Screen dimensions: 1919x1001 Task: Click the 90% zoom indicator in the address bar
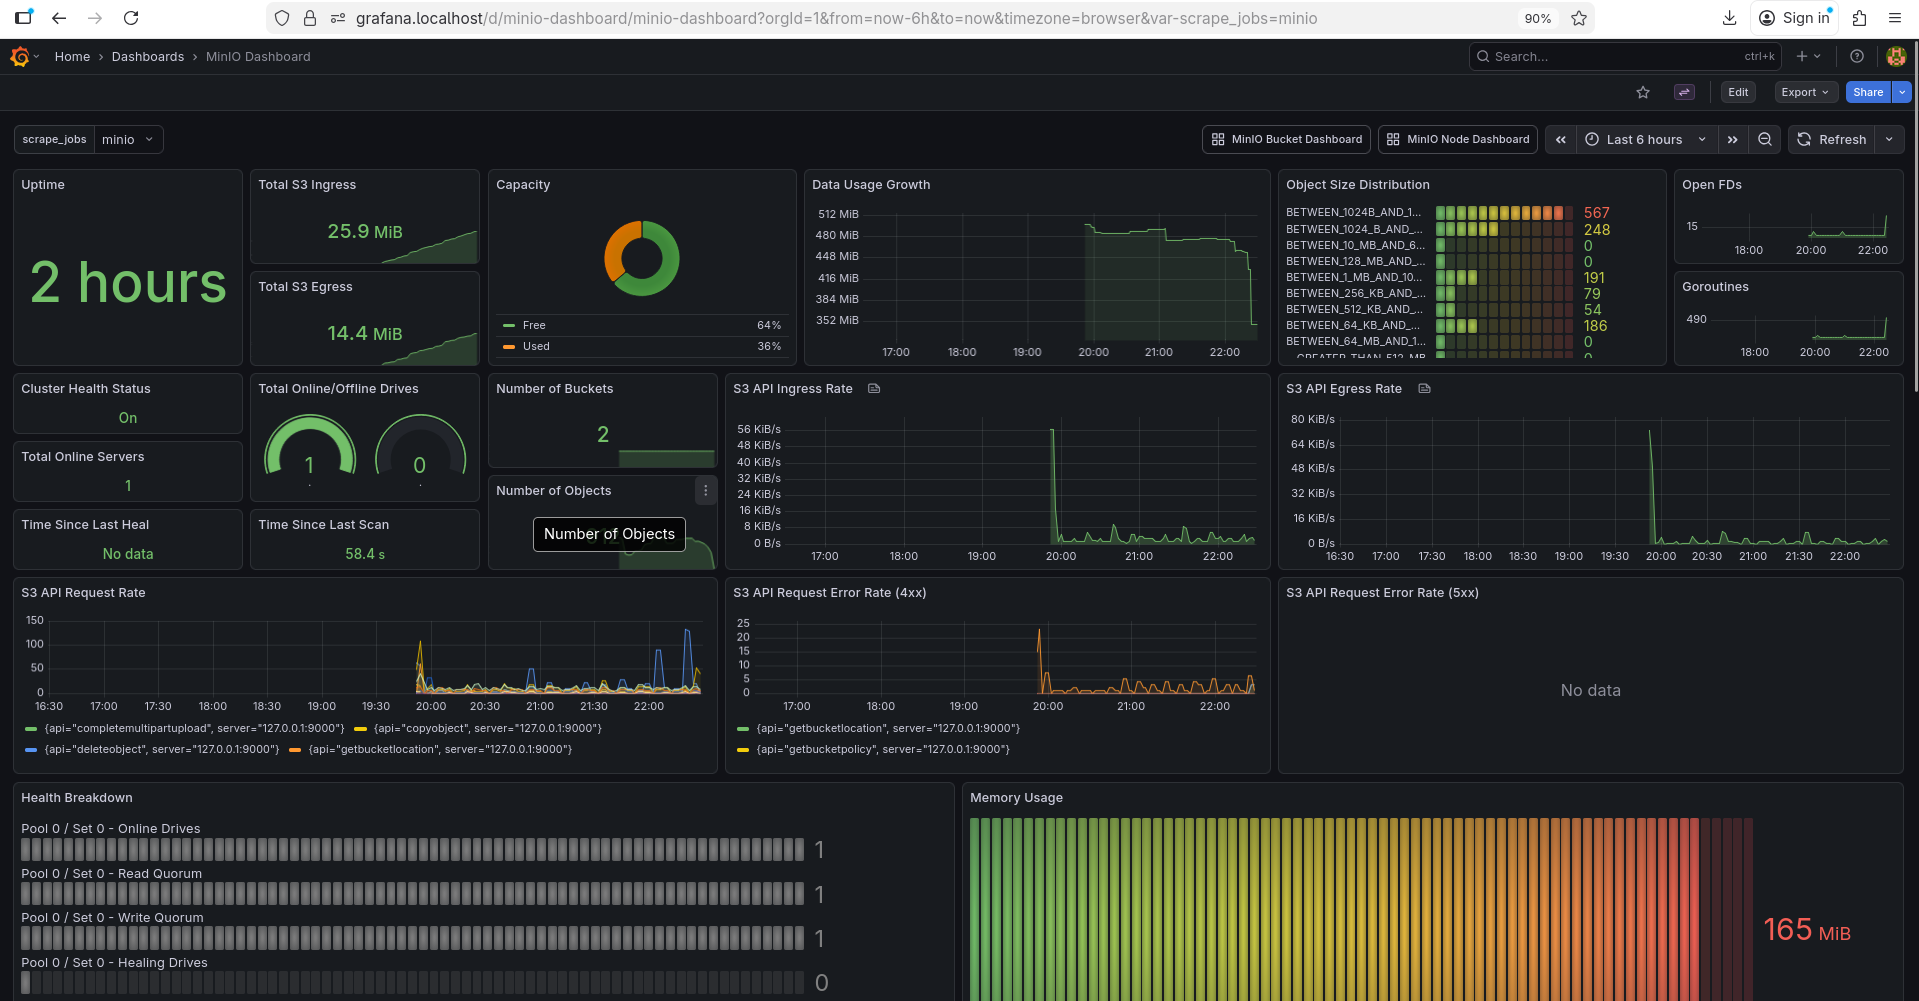(x=1537, y=18)
